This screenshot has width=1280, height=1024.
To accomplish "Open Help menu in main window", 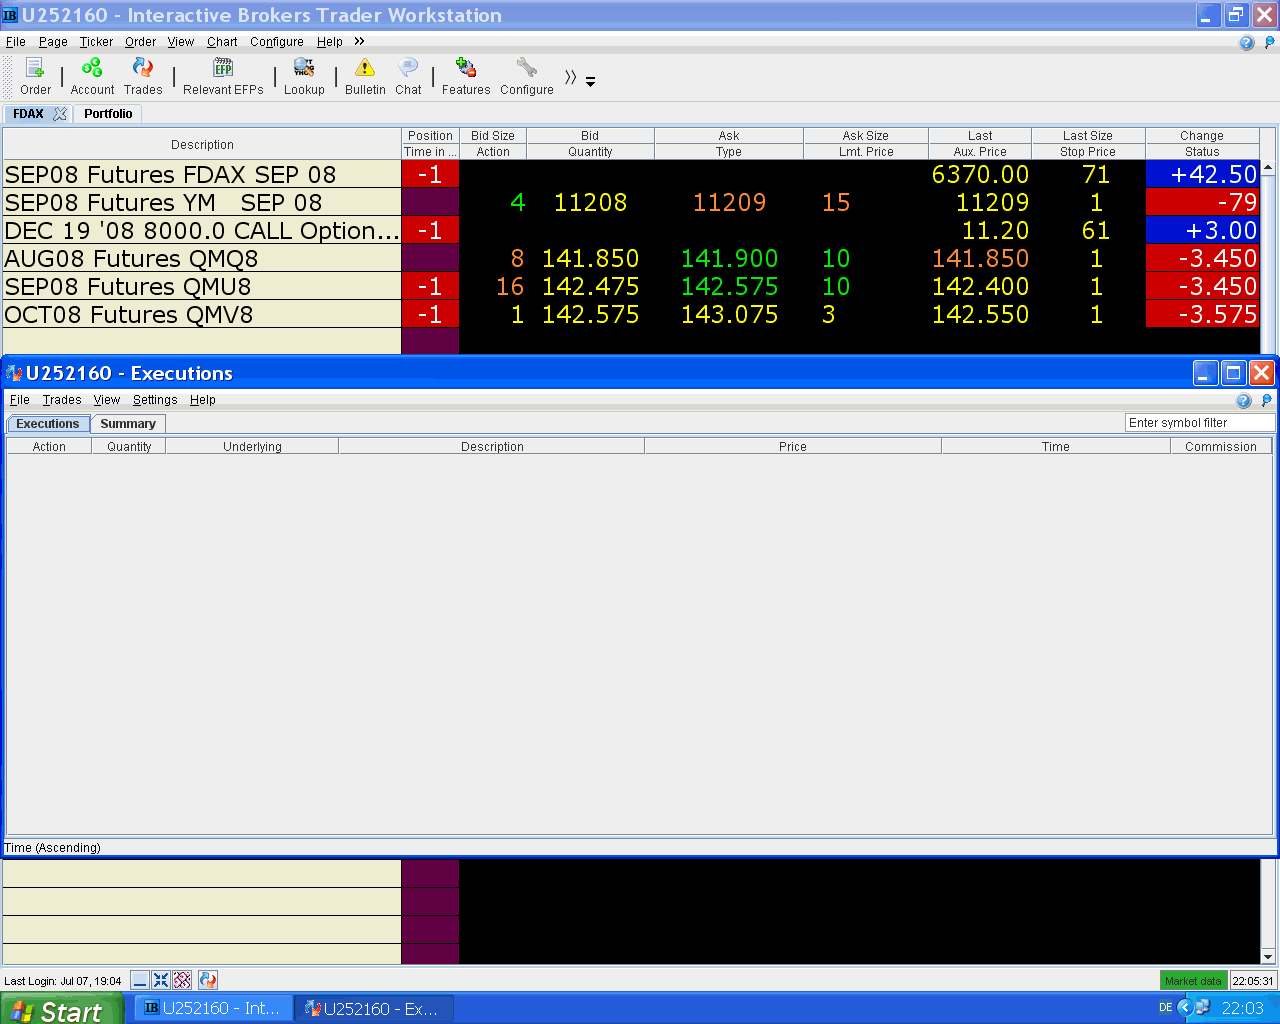I will tap(329, 42).
